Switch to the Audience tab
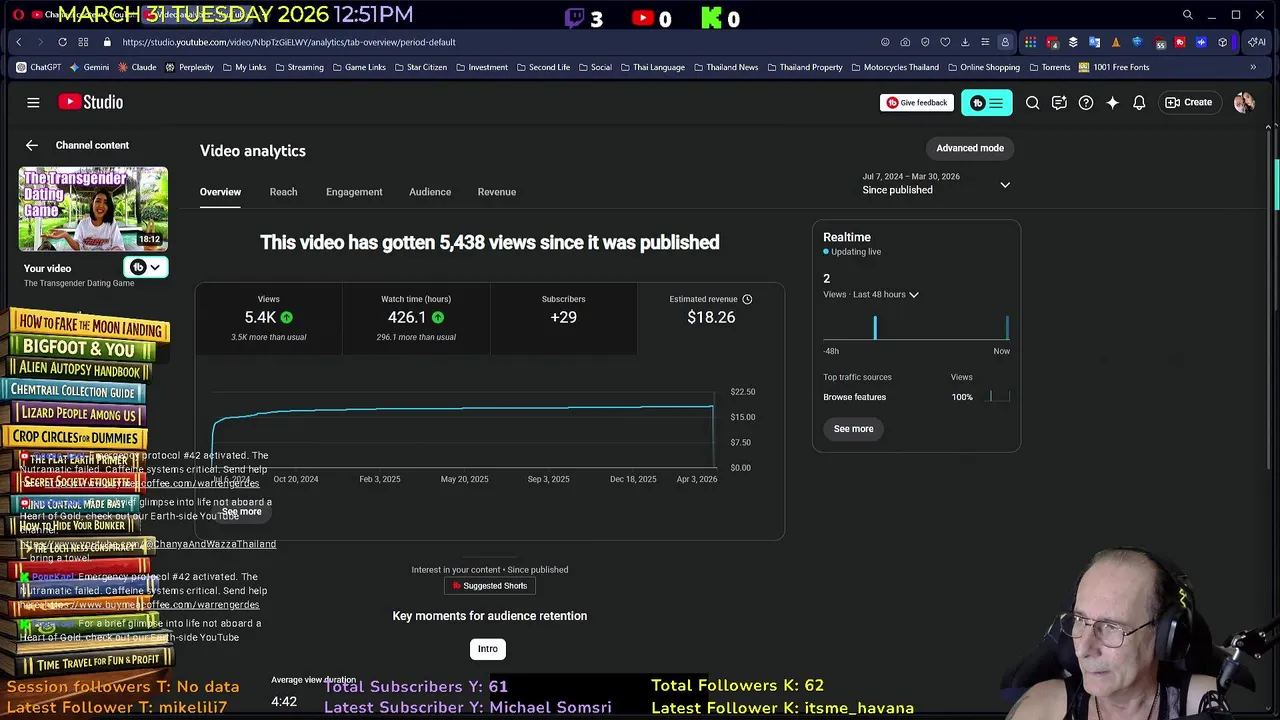1280x720 pixels. [430, 192]
